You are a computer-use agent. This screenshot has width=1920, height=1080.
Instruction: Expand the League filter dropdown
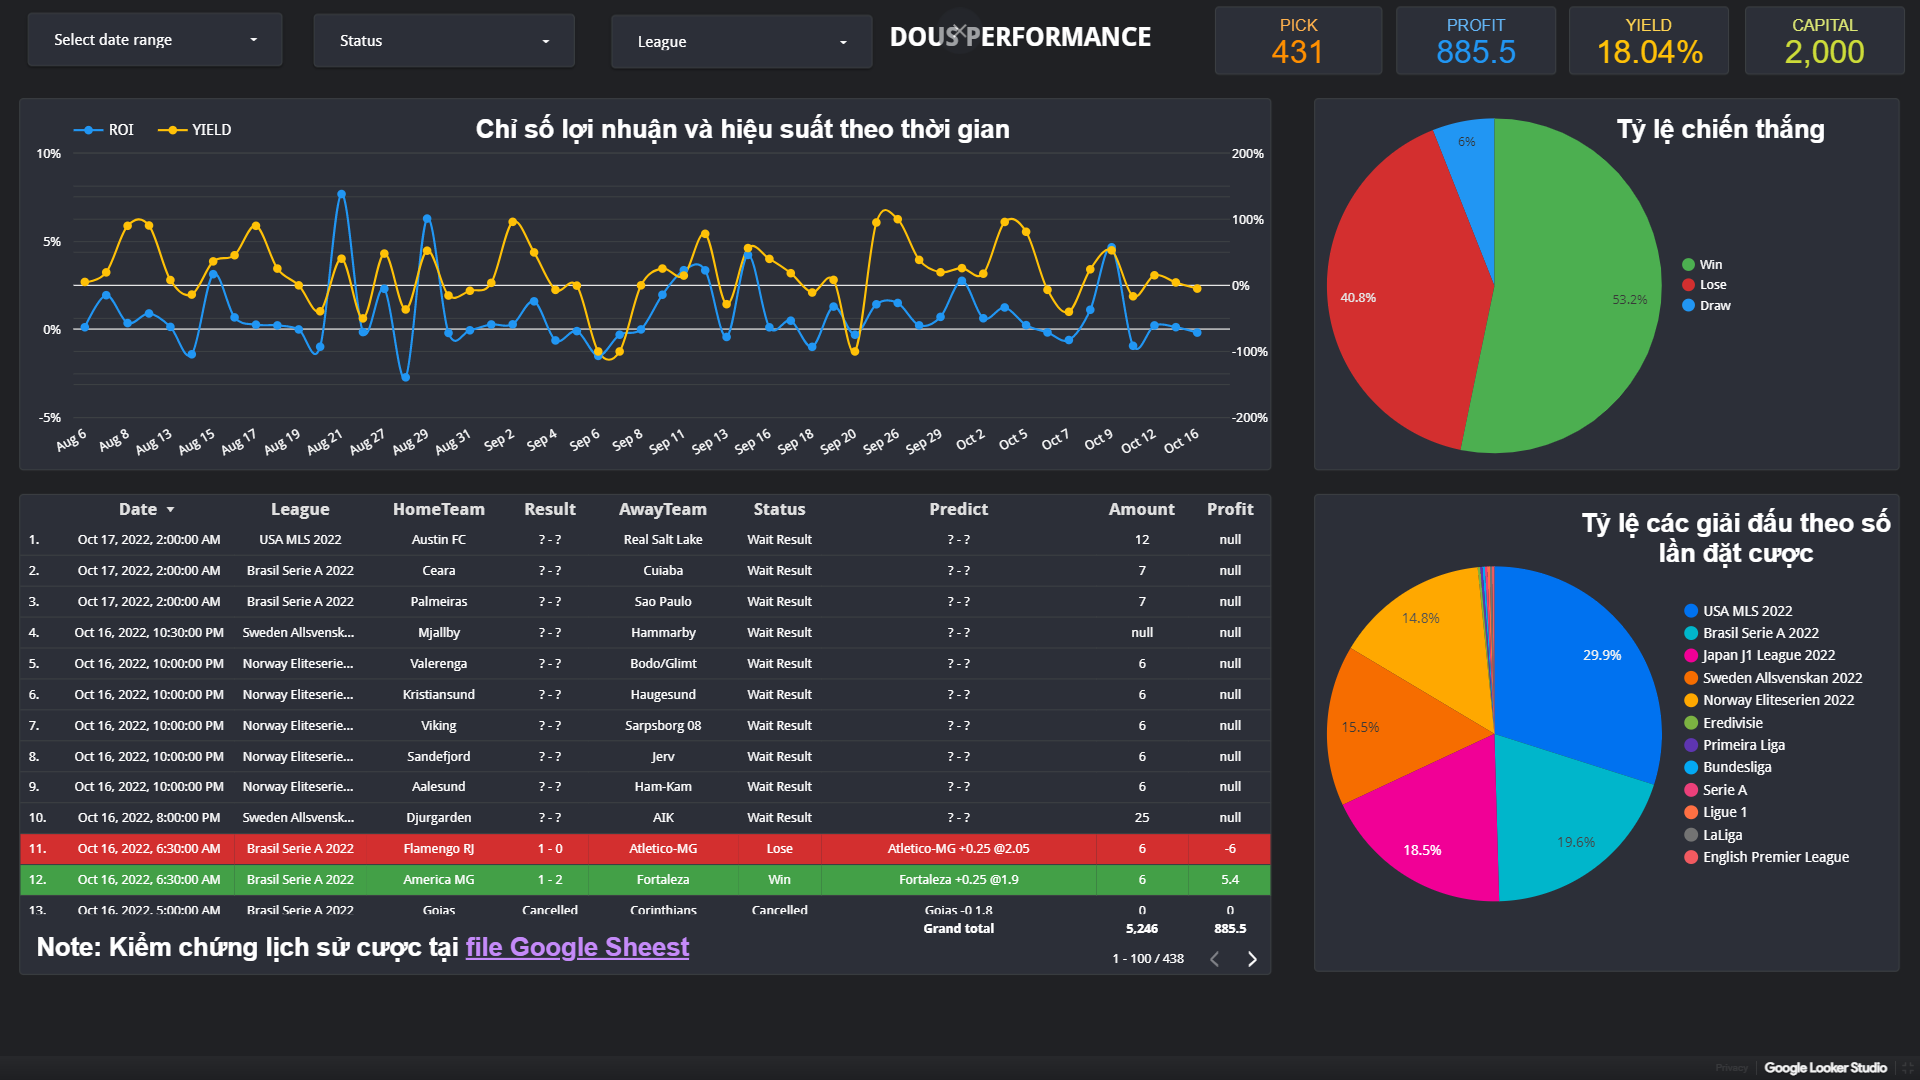click(x=741, y=42)
